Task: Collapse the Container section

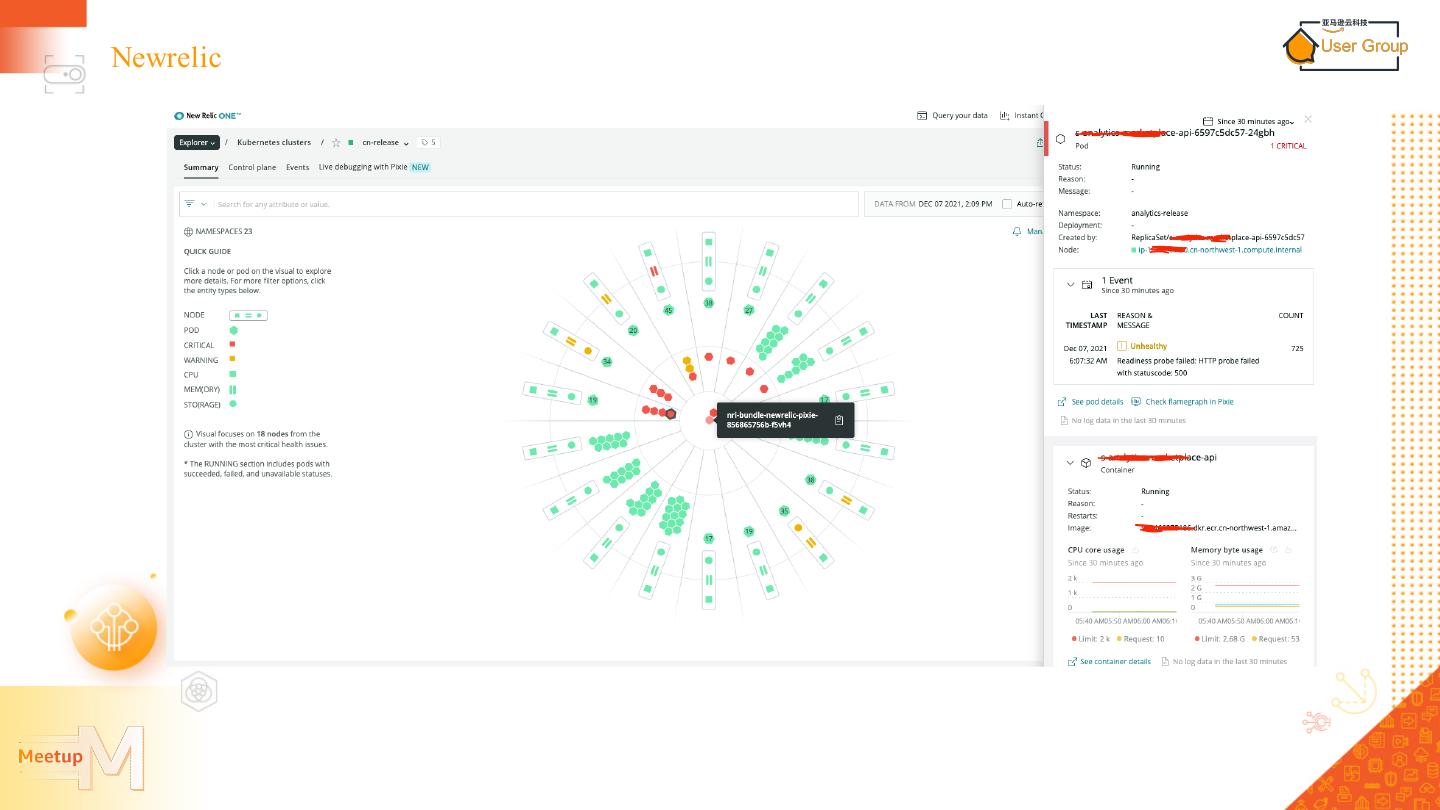Action: tap(1070, 463)
